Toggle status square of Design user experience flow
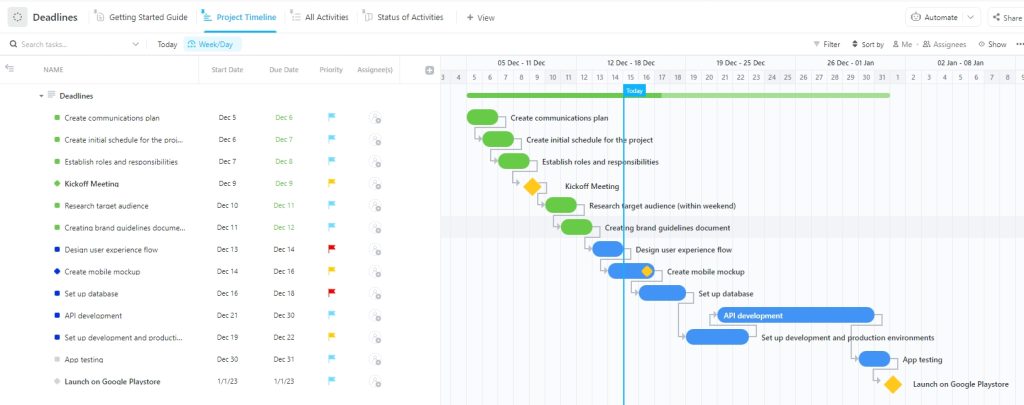The image size is (1024, 405). click(57, 250)
